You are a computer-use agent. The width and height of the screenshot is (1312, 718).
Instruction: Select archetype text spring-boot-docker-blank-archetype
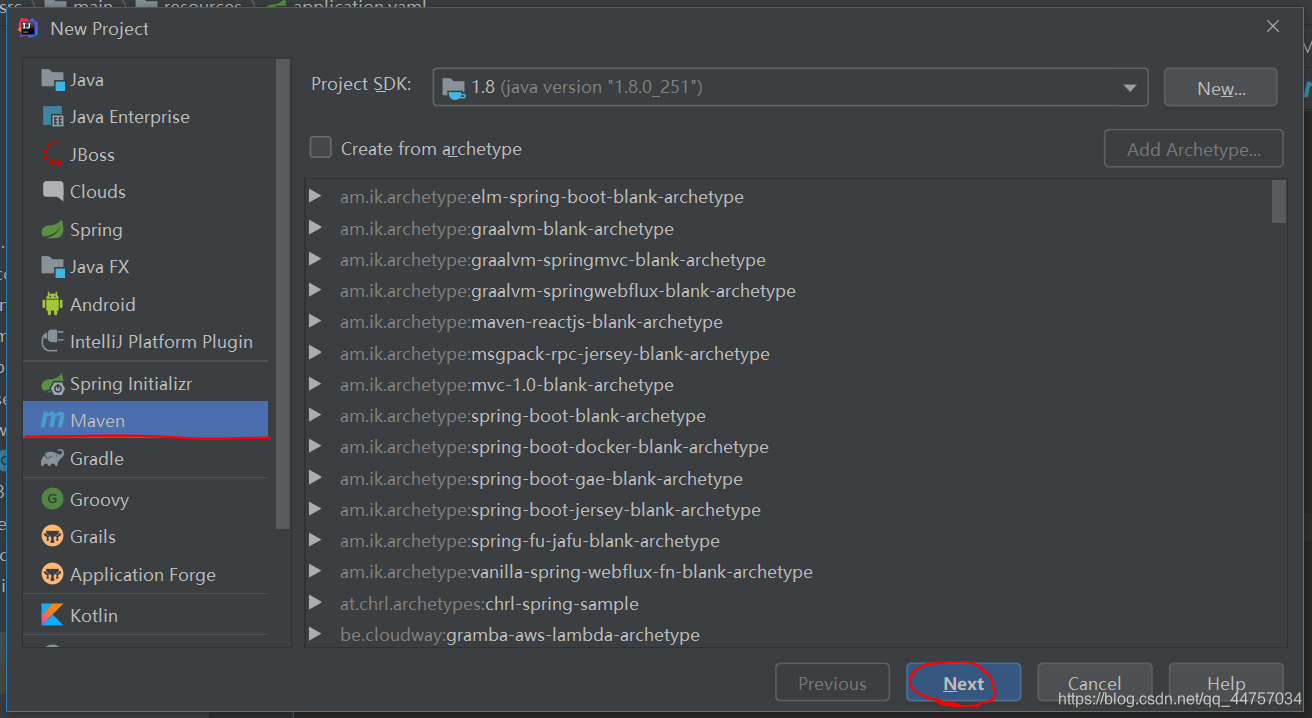coord(620,447)
